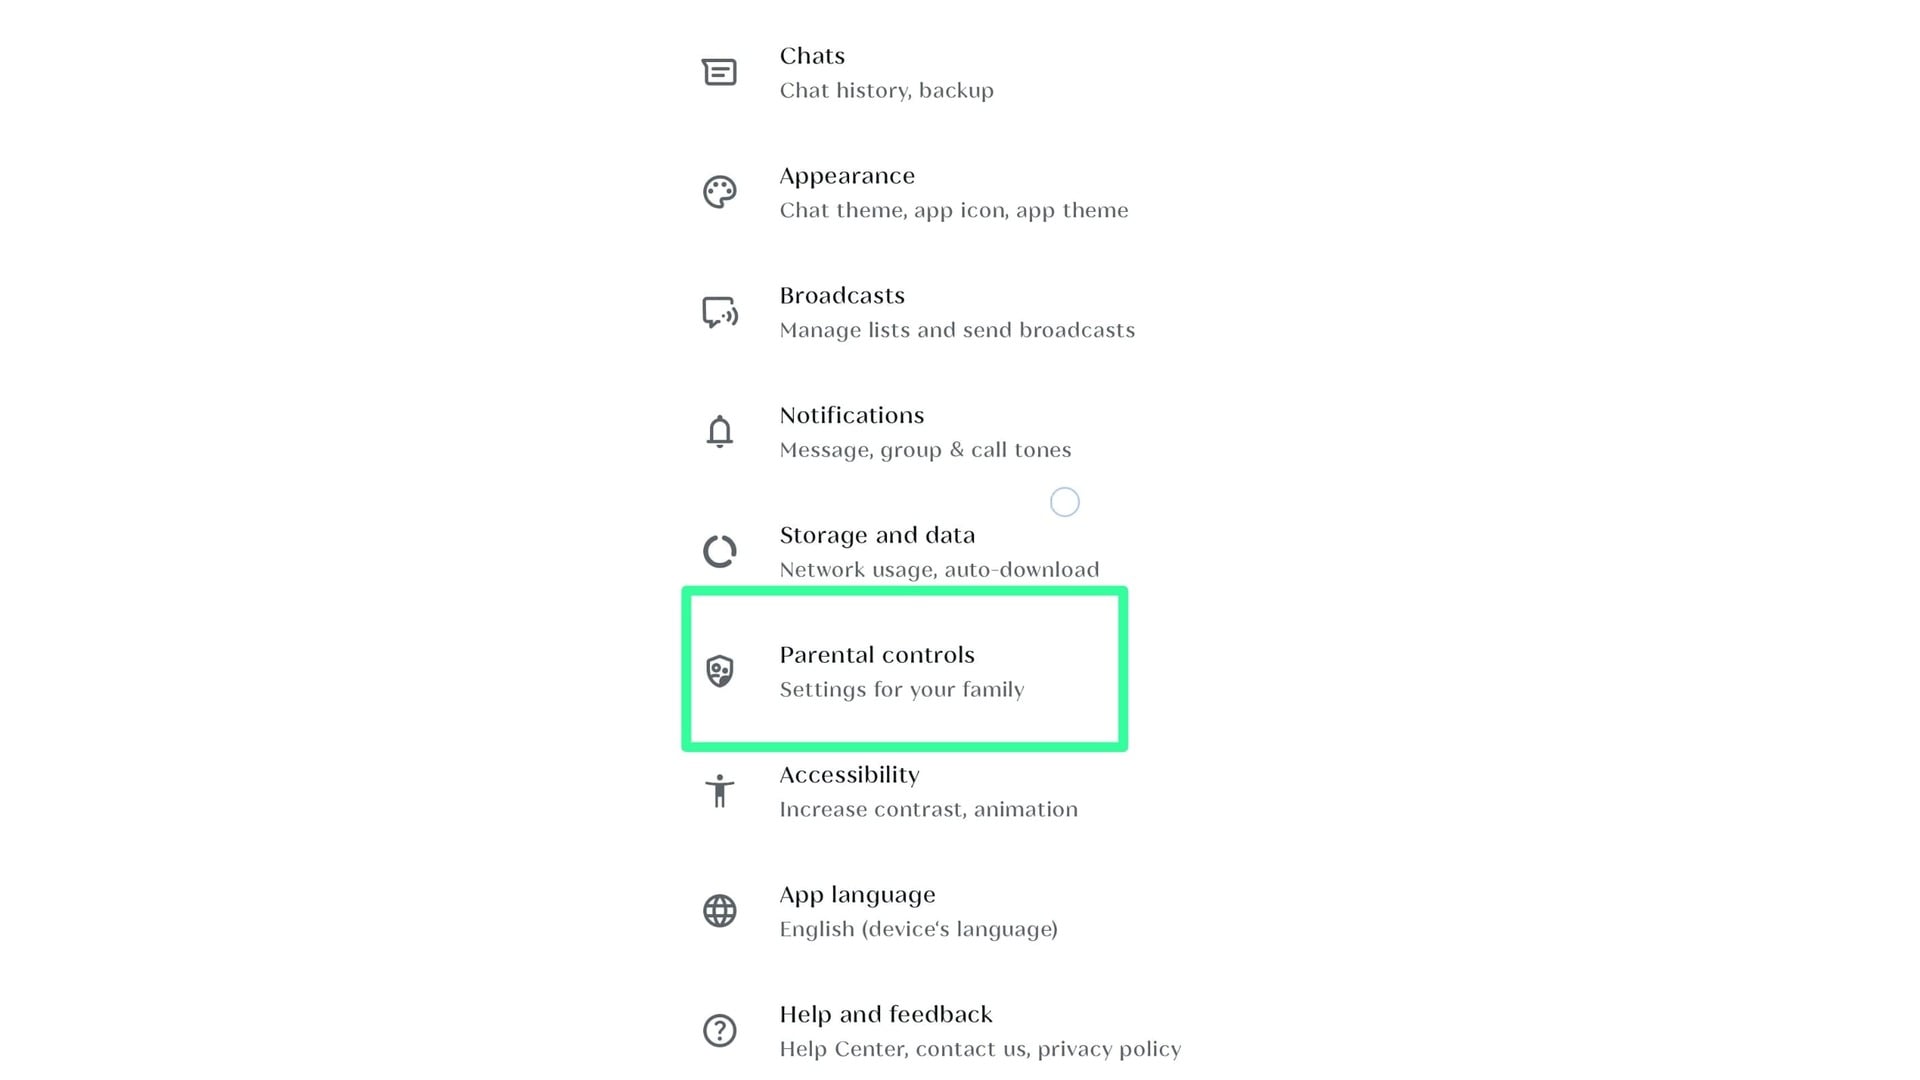The width and height of the screenshot is (1920, 1080).
Task: Click the App language globe icon
Action: [x=719, y=911]
